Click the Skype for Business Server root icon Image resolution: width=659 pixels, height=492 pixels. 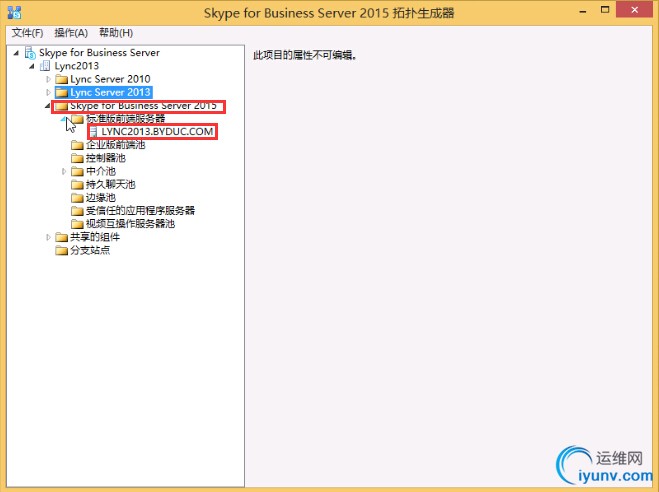pyautogui.click(x=30, y=53)
